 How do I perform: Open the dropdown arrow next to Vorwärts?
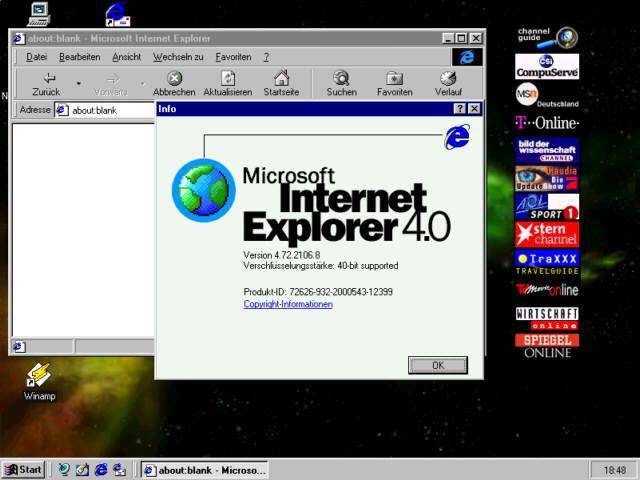[142, 84]
